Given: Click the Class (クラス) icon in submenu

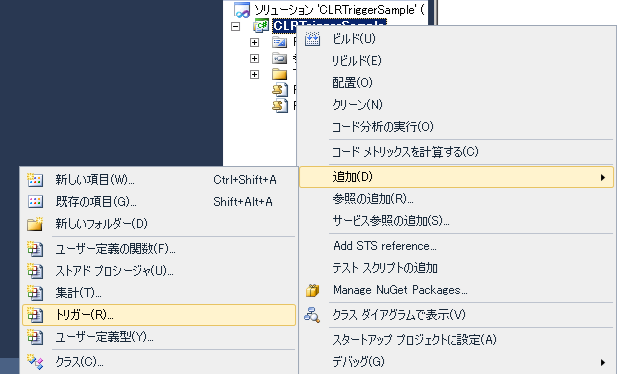Looking at the screenshot, I should pos(35,362).
